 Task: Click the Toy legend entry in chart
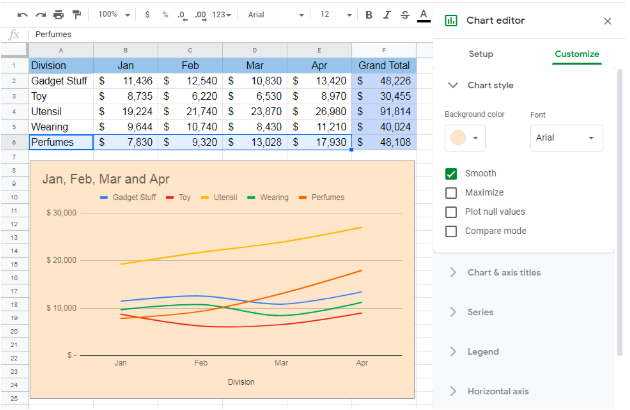[x=178, y=197]
